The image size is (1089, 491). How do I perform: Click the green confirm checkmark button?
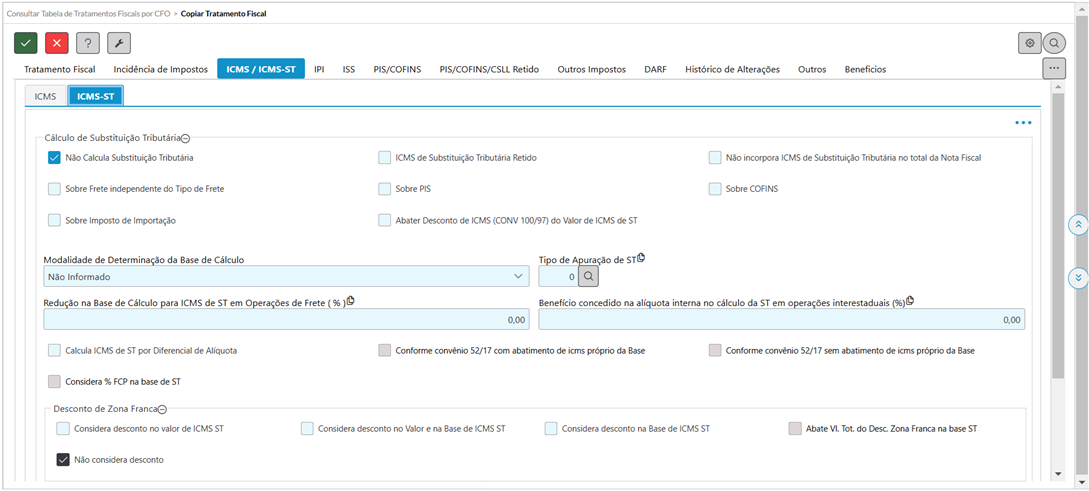click(x=26, y=43)
